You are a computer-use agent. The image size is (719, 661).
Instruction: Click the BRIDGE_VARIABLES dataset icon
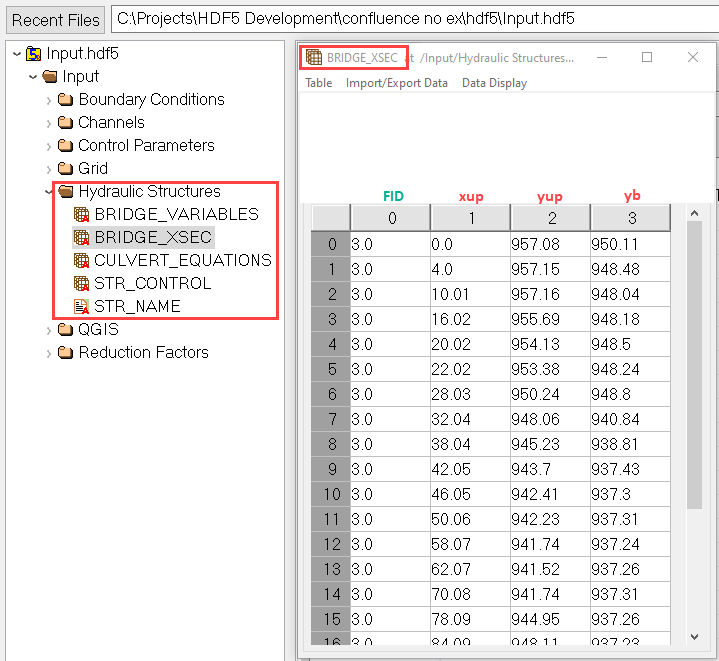(82, 214)
